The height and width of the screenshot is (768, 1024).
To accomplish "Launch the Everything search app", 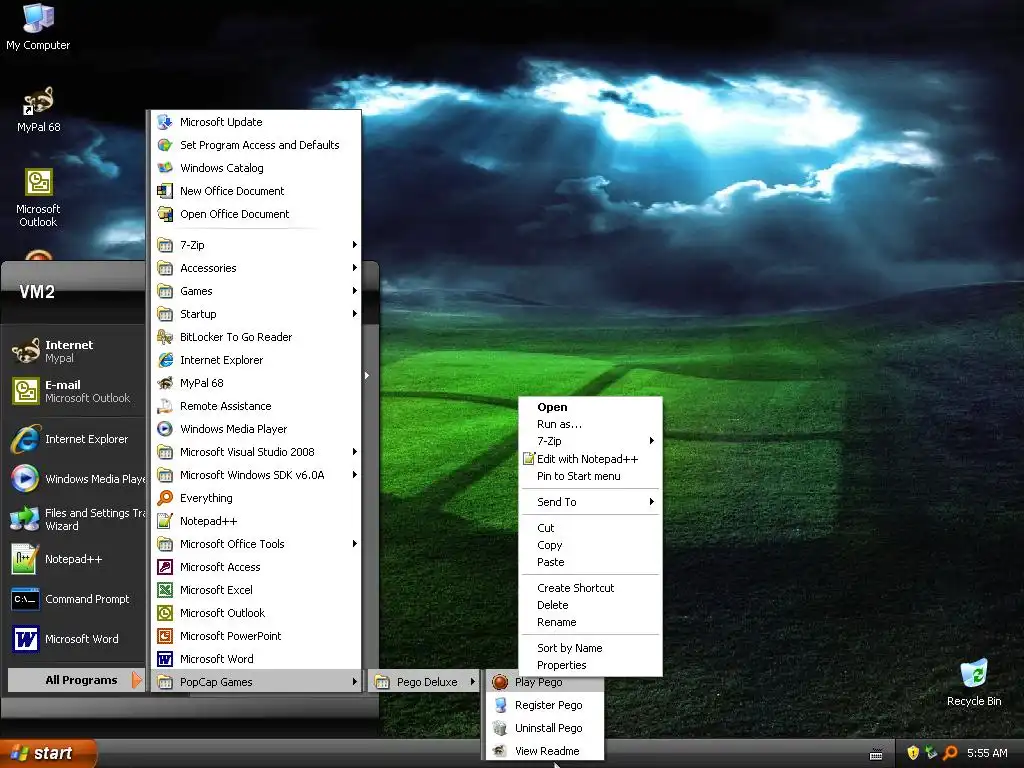I will coord(256,498).
